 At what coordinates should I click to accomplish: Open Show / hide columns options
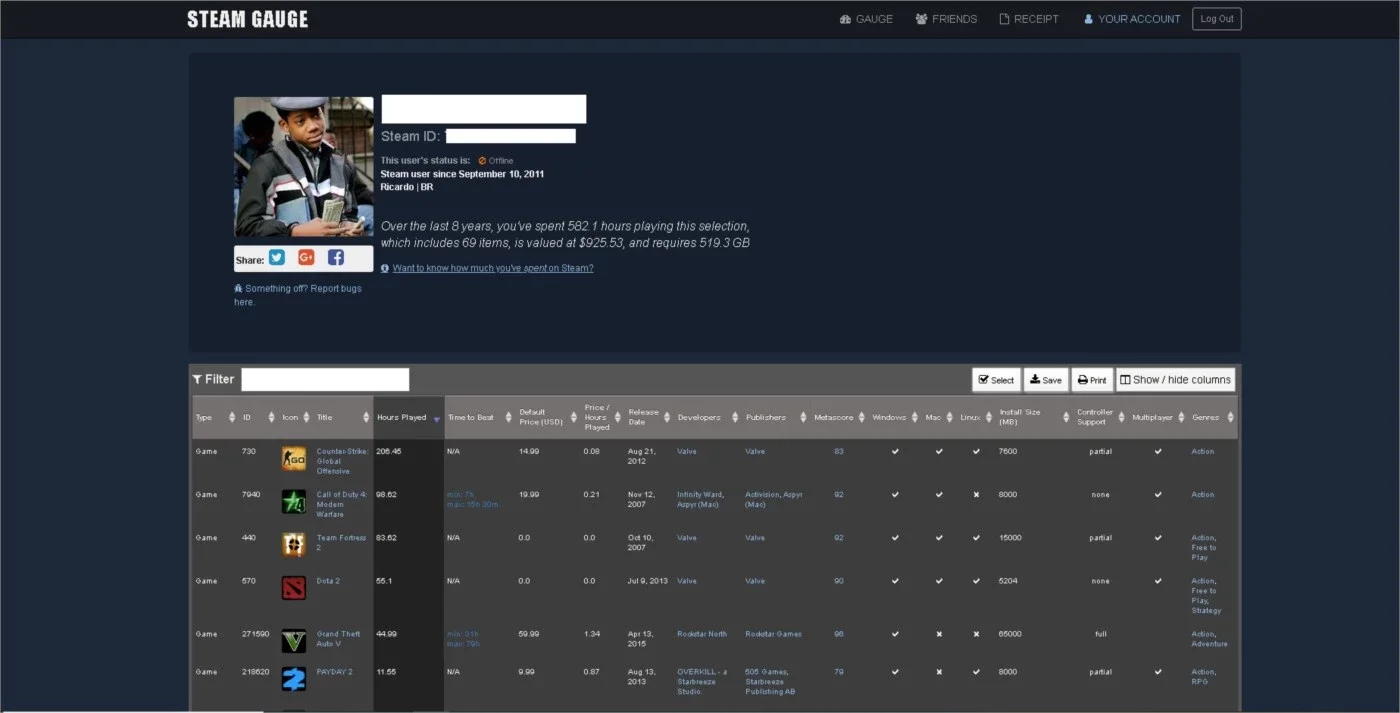pos(1175,380)
